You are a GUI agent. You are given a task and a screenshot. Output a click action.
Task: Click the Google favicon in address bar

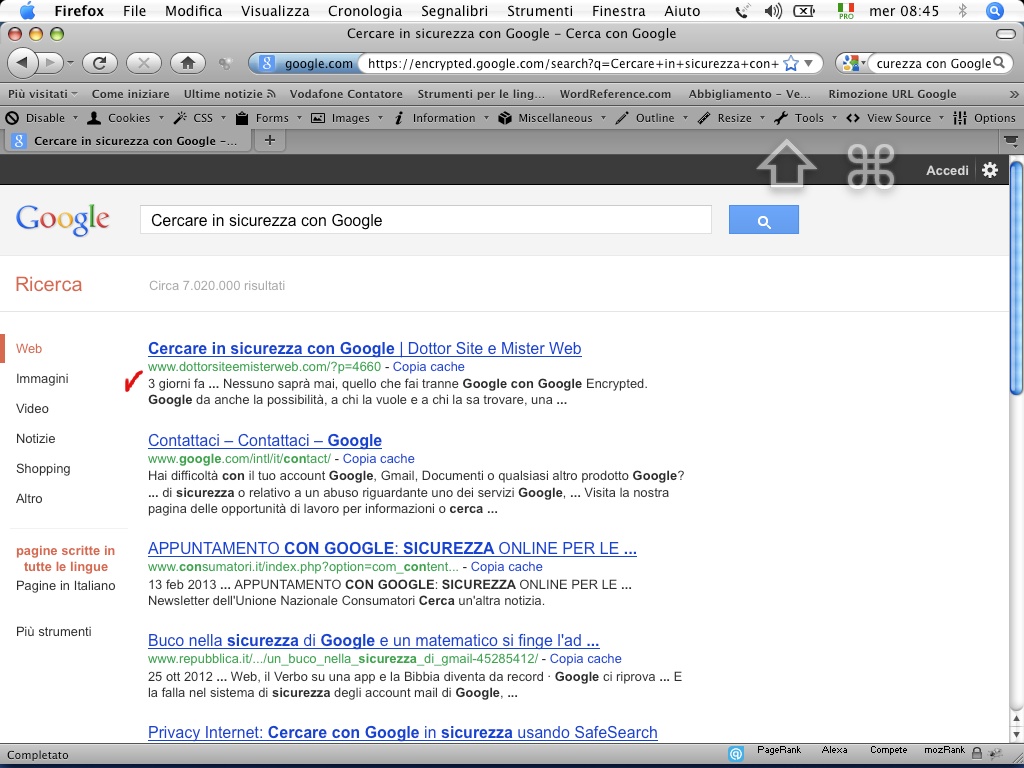266,63
